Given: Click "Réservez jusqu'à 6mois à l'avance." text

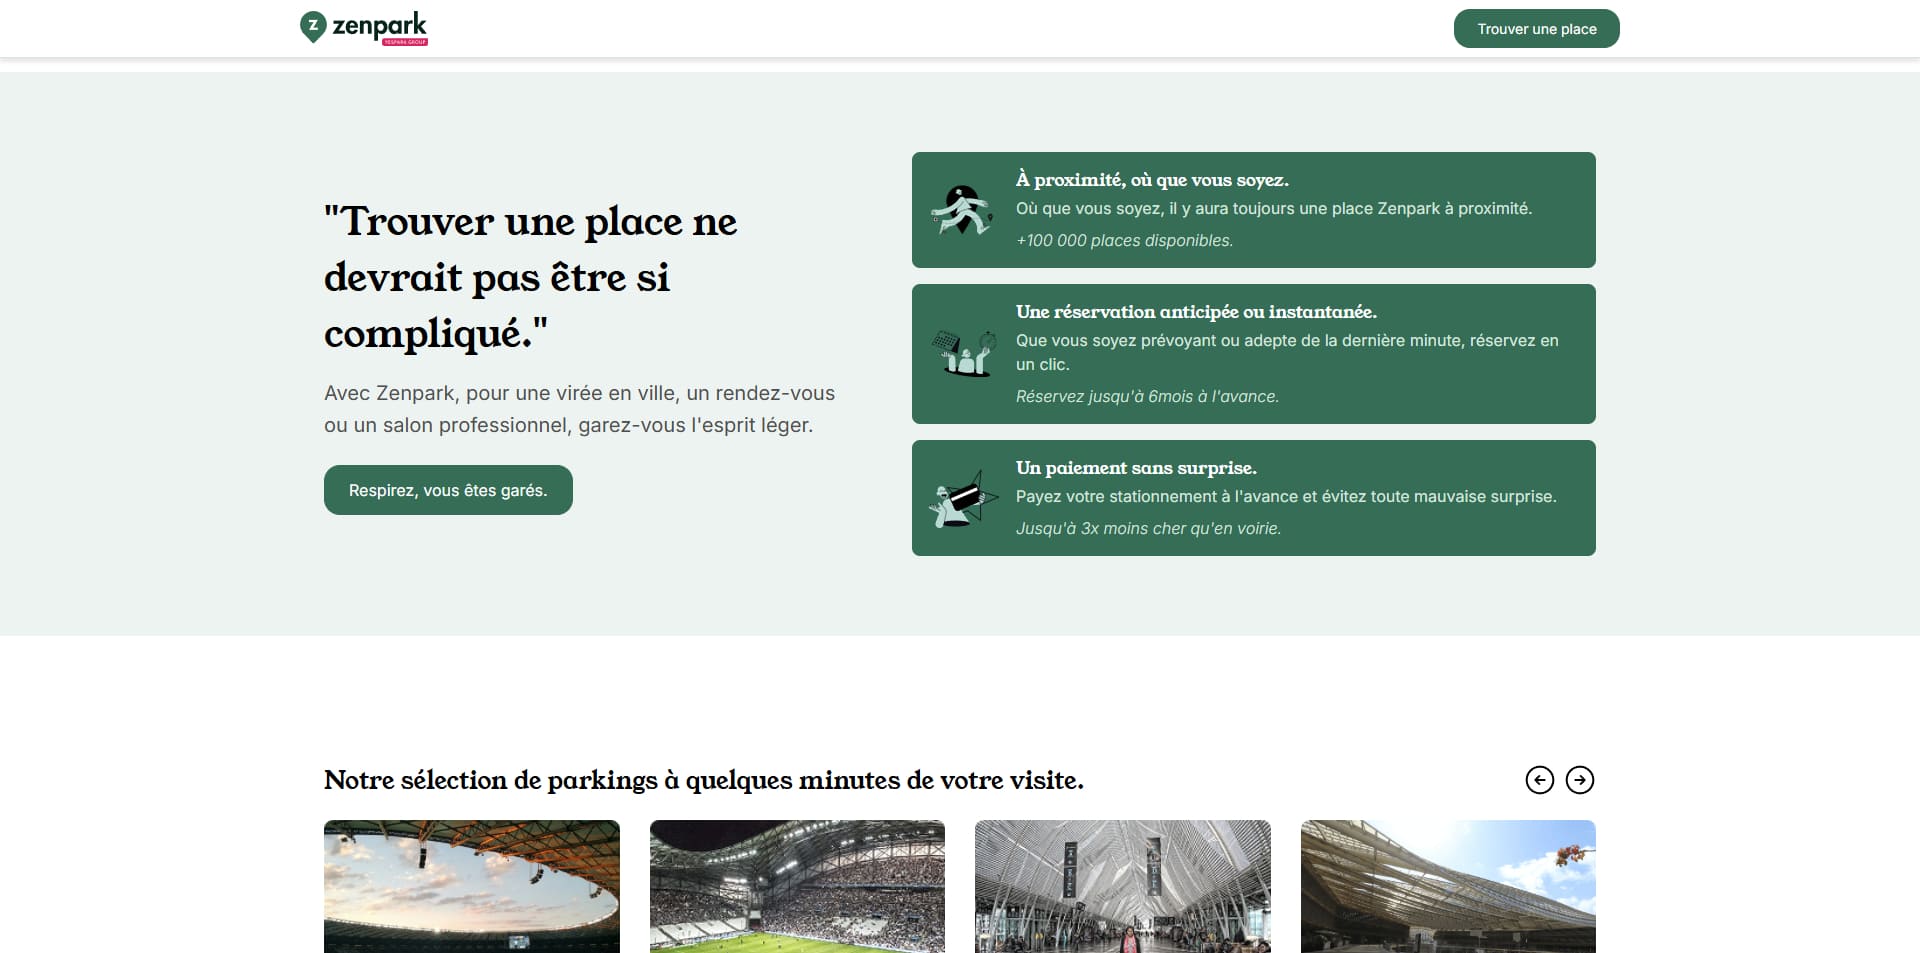Looking at the screenshot, I should click(x=1147, y=396).
